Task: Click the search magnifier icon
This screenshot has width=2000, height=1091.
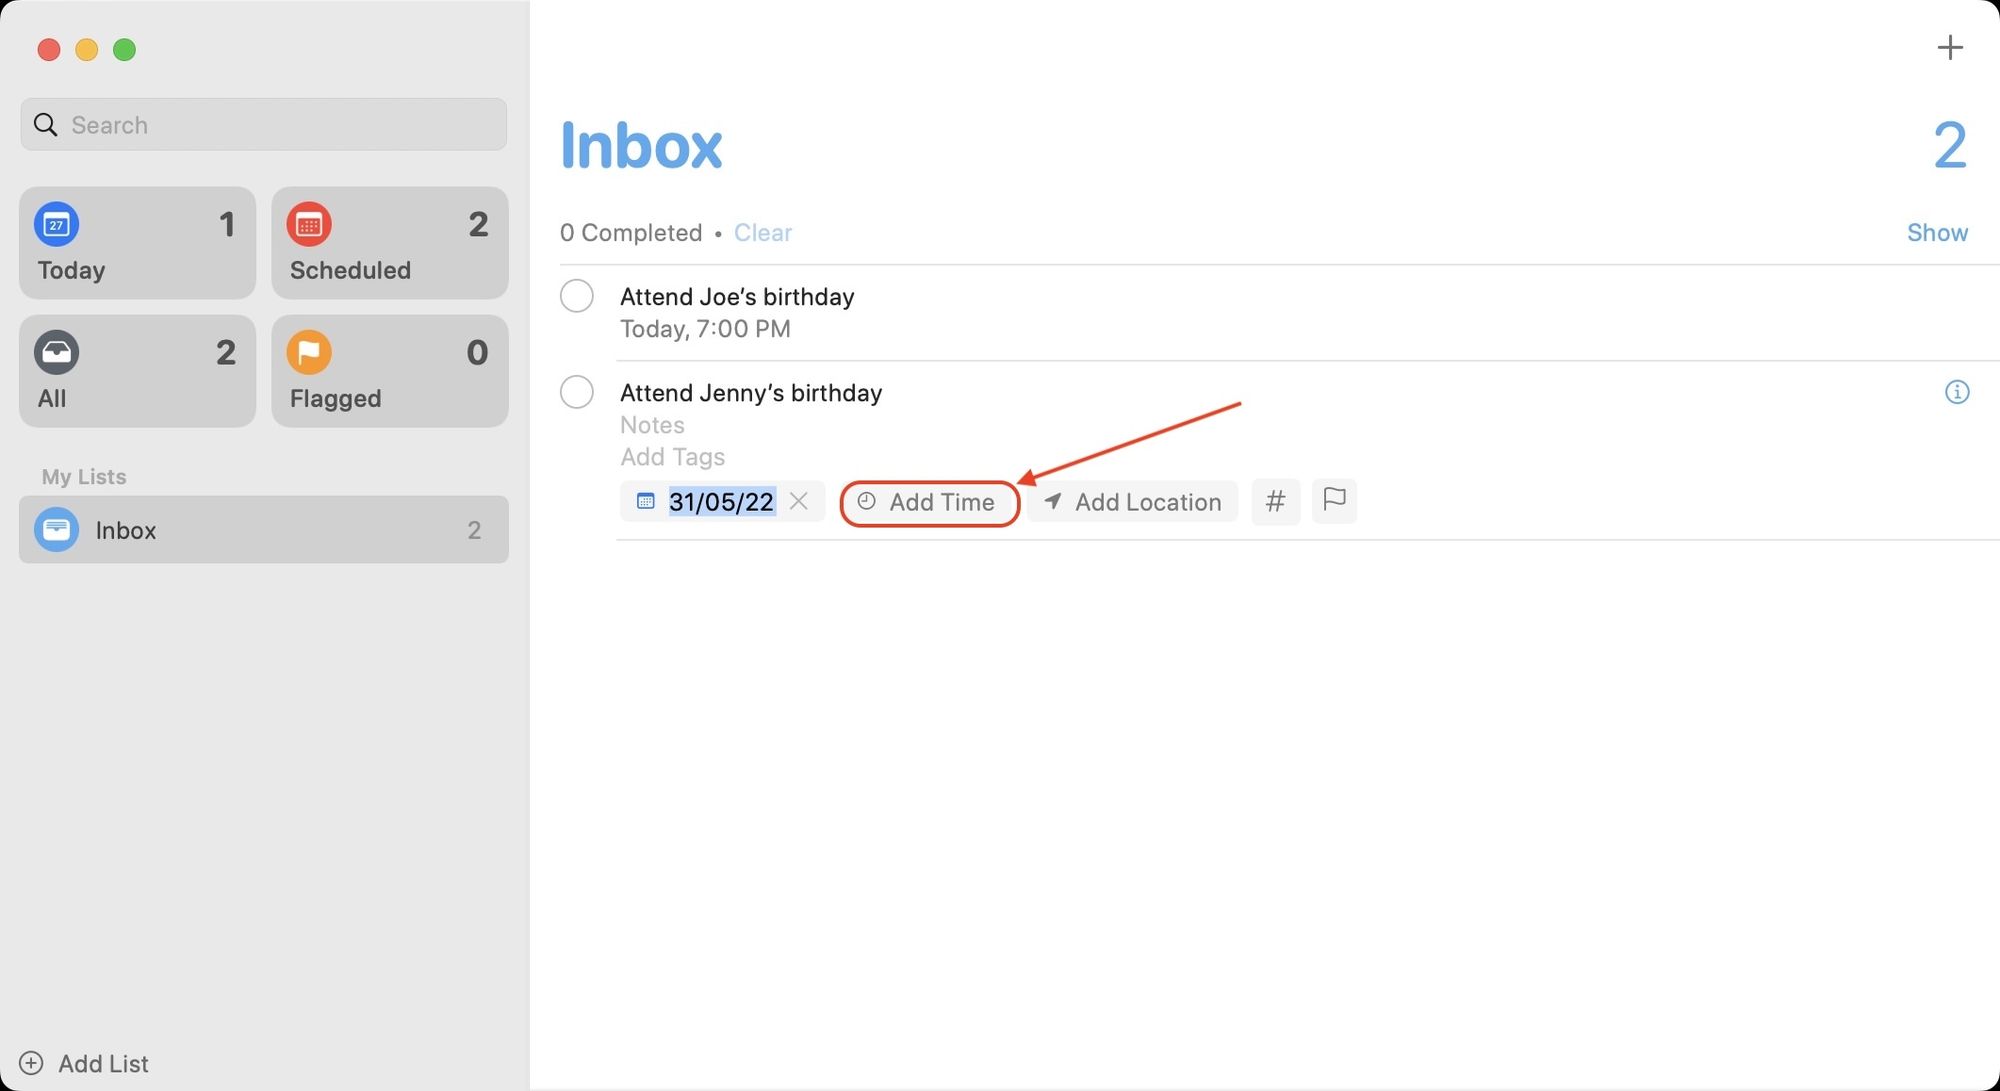Action: [45, 124]
